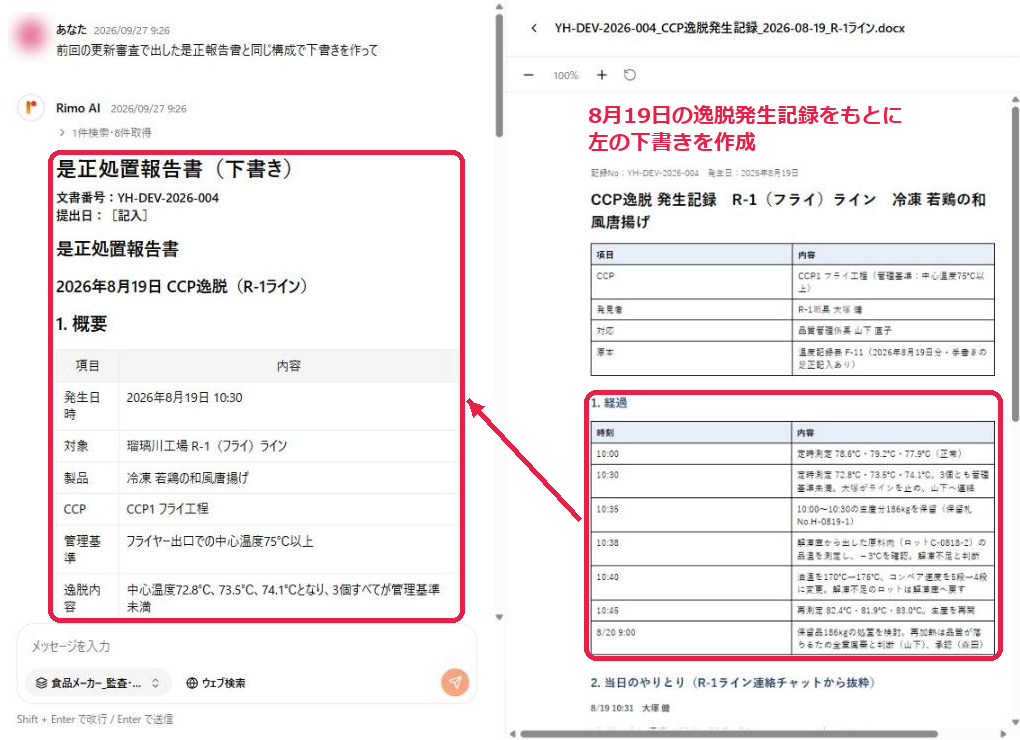The image size is (1020, 740).
Task: Click the up arrow of the chat scrollbar
Action: point(499,7)
